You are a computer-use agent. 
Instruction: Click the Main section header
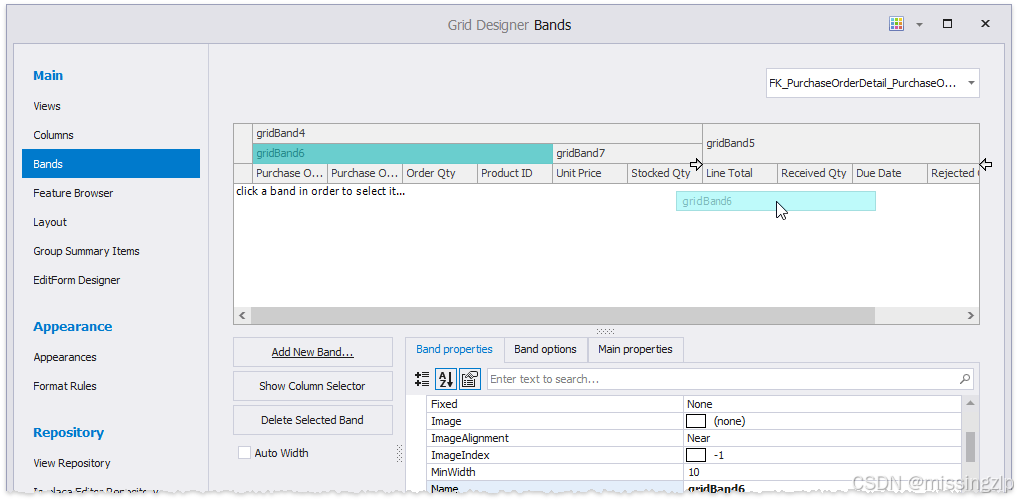coord(48,75)
